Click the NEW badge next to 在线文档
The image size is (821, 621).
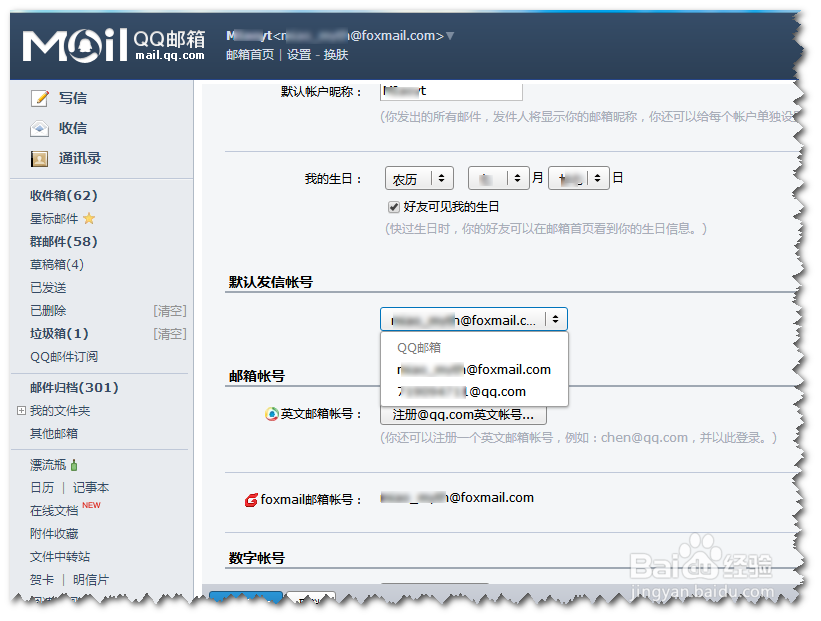pos(91,505)
